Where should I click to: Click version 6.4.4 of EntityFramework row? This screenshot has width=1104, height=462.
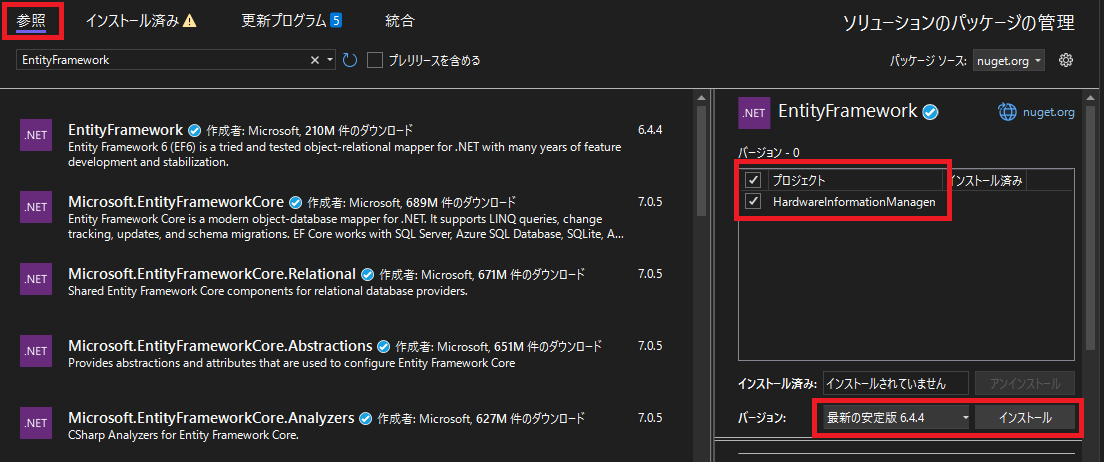coord(650,130)
